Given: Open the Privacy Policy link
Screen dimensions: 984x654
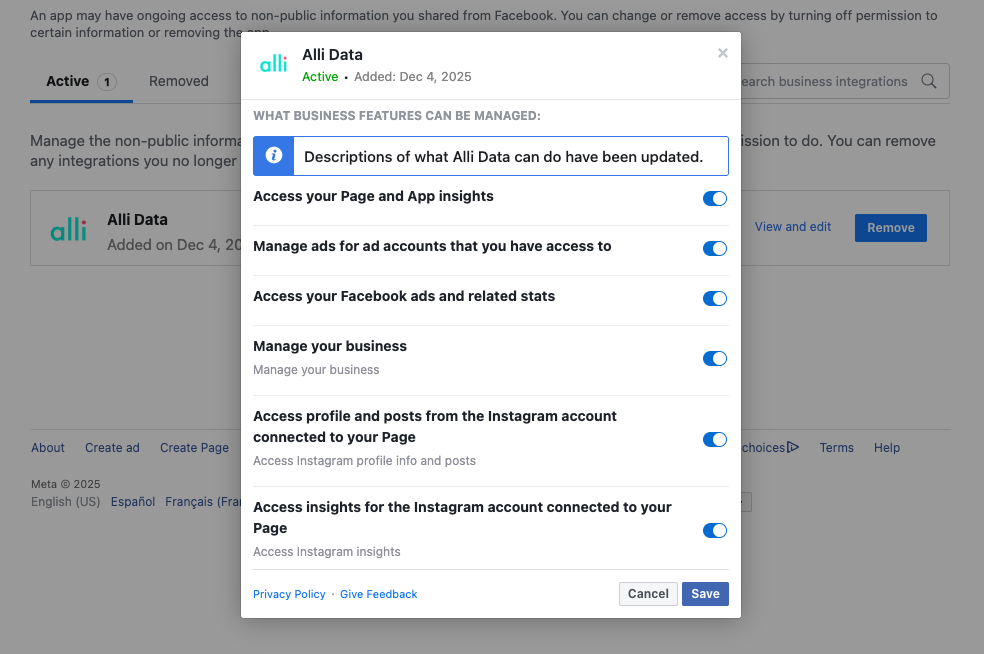Looking at the screenshot, I should pos(289,595).
